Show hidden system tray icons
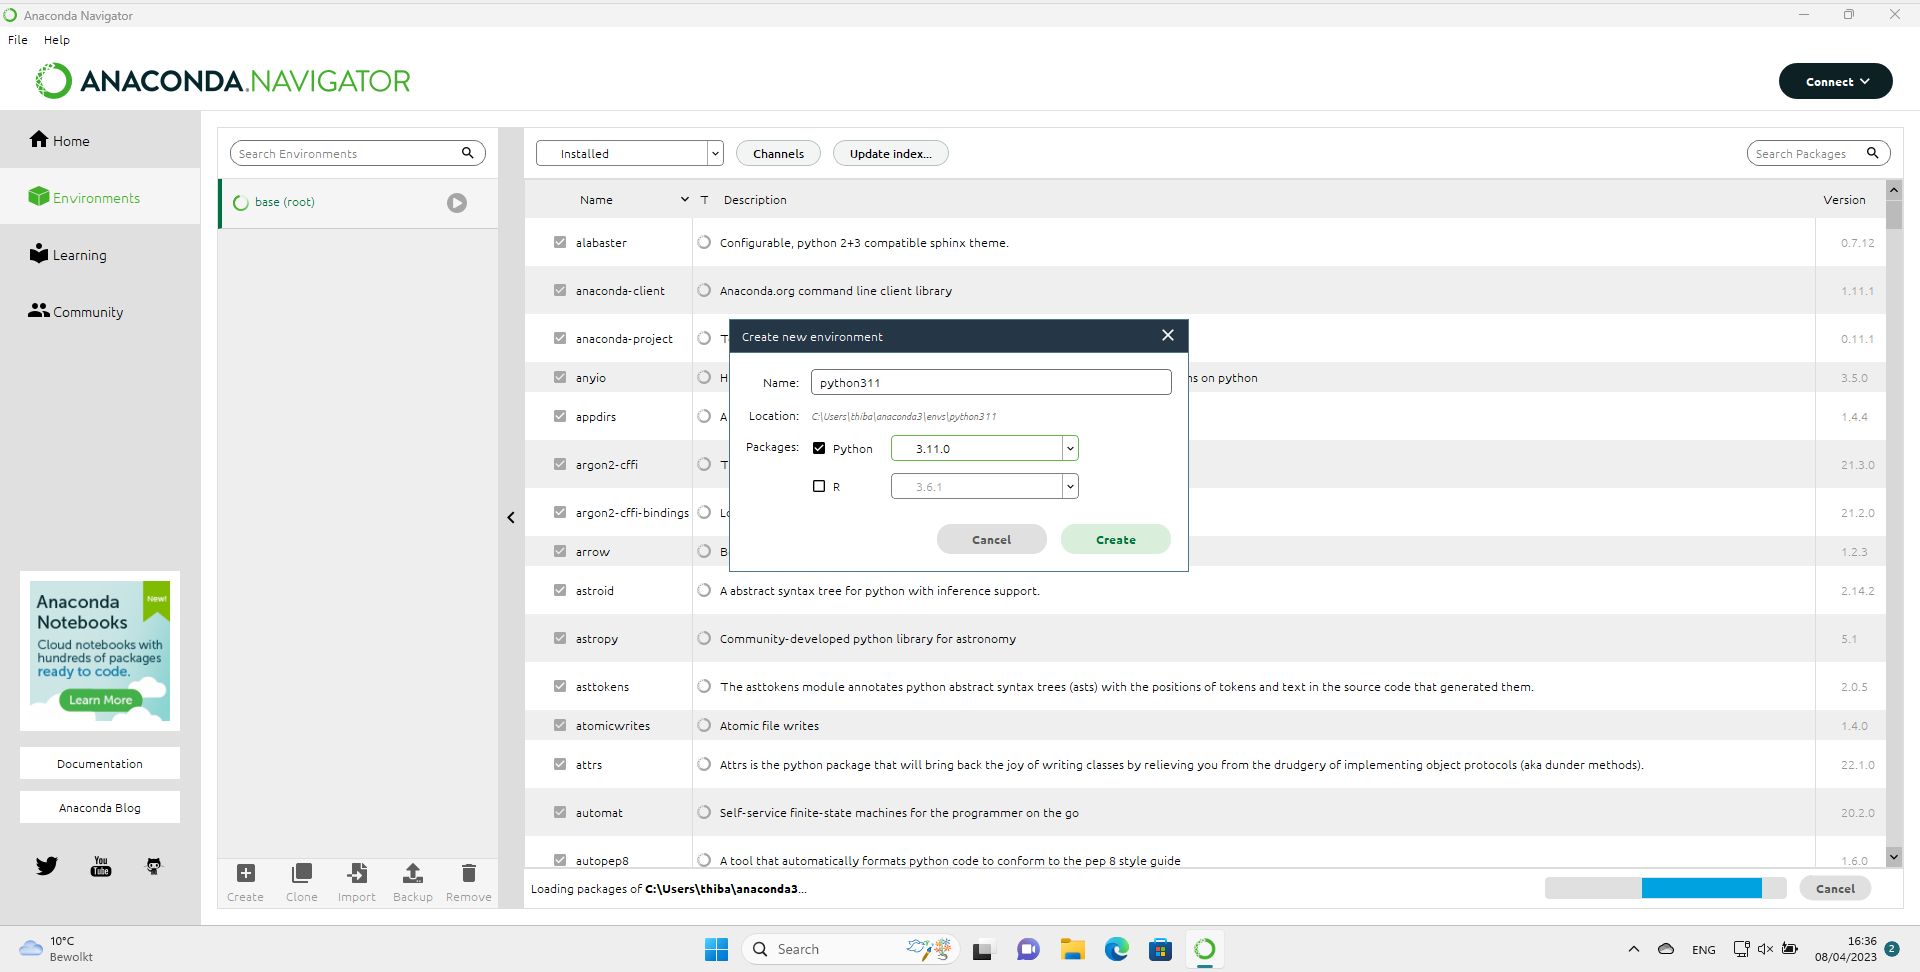This screenshot has width=1920, height=972. tap(1634, 949)
